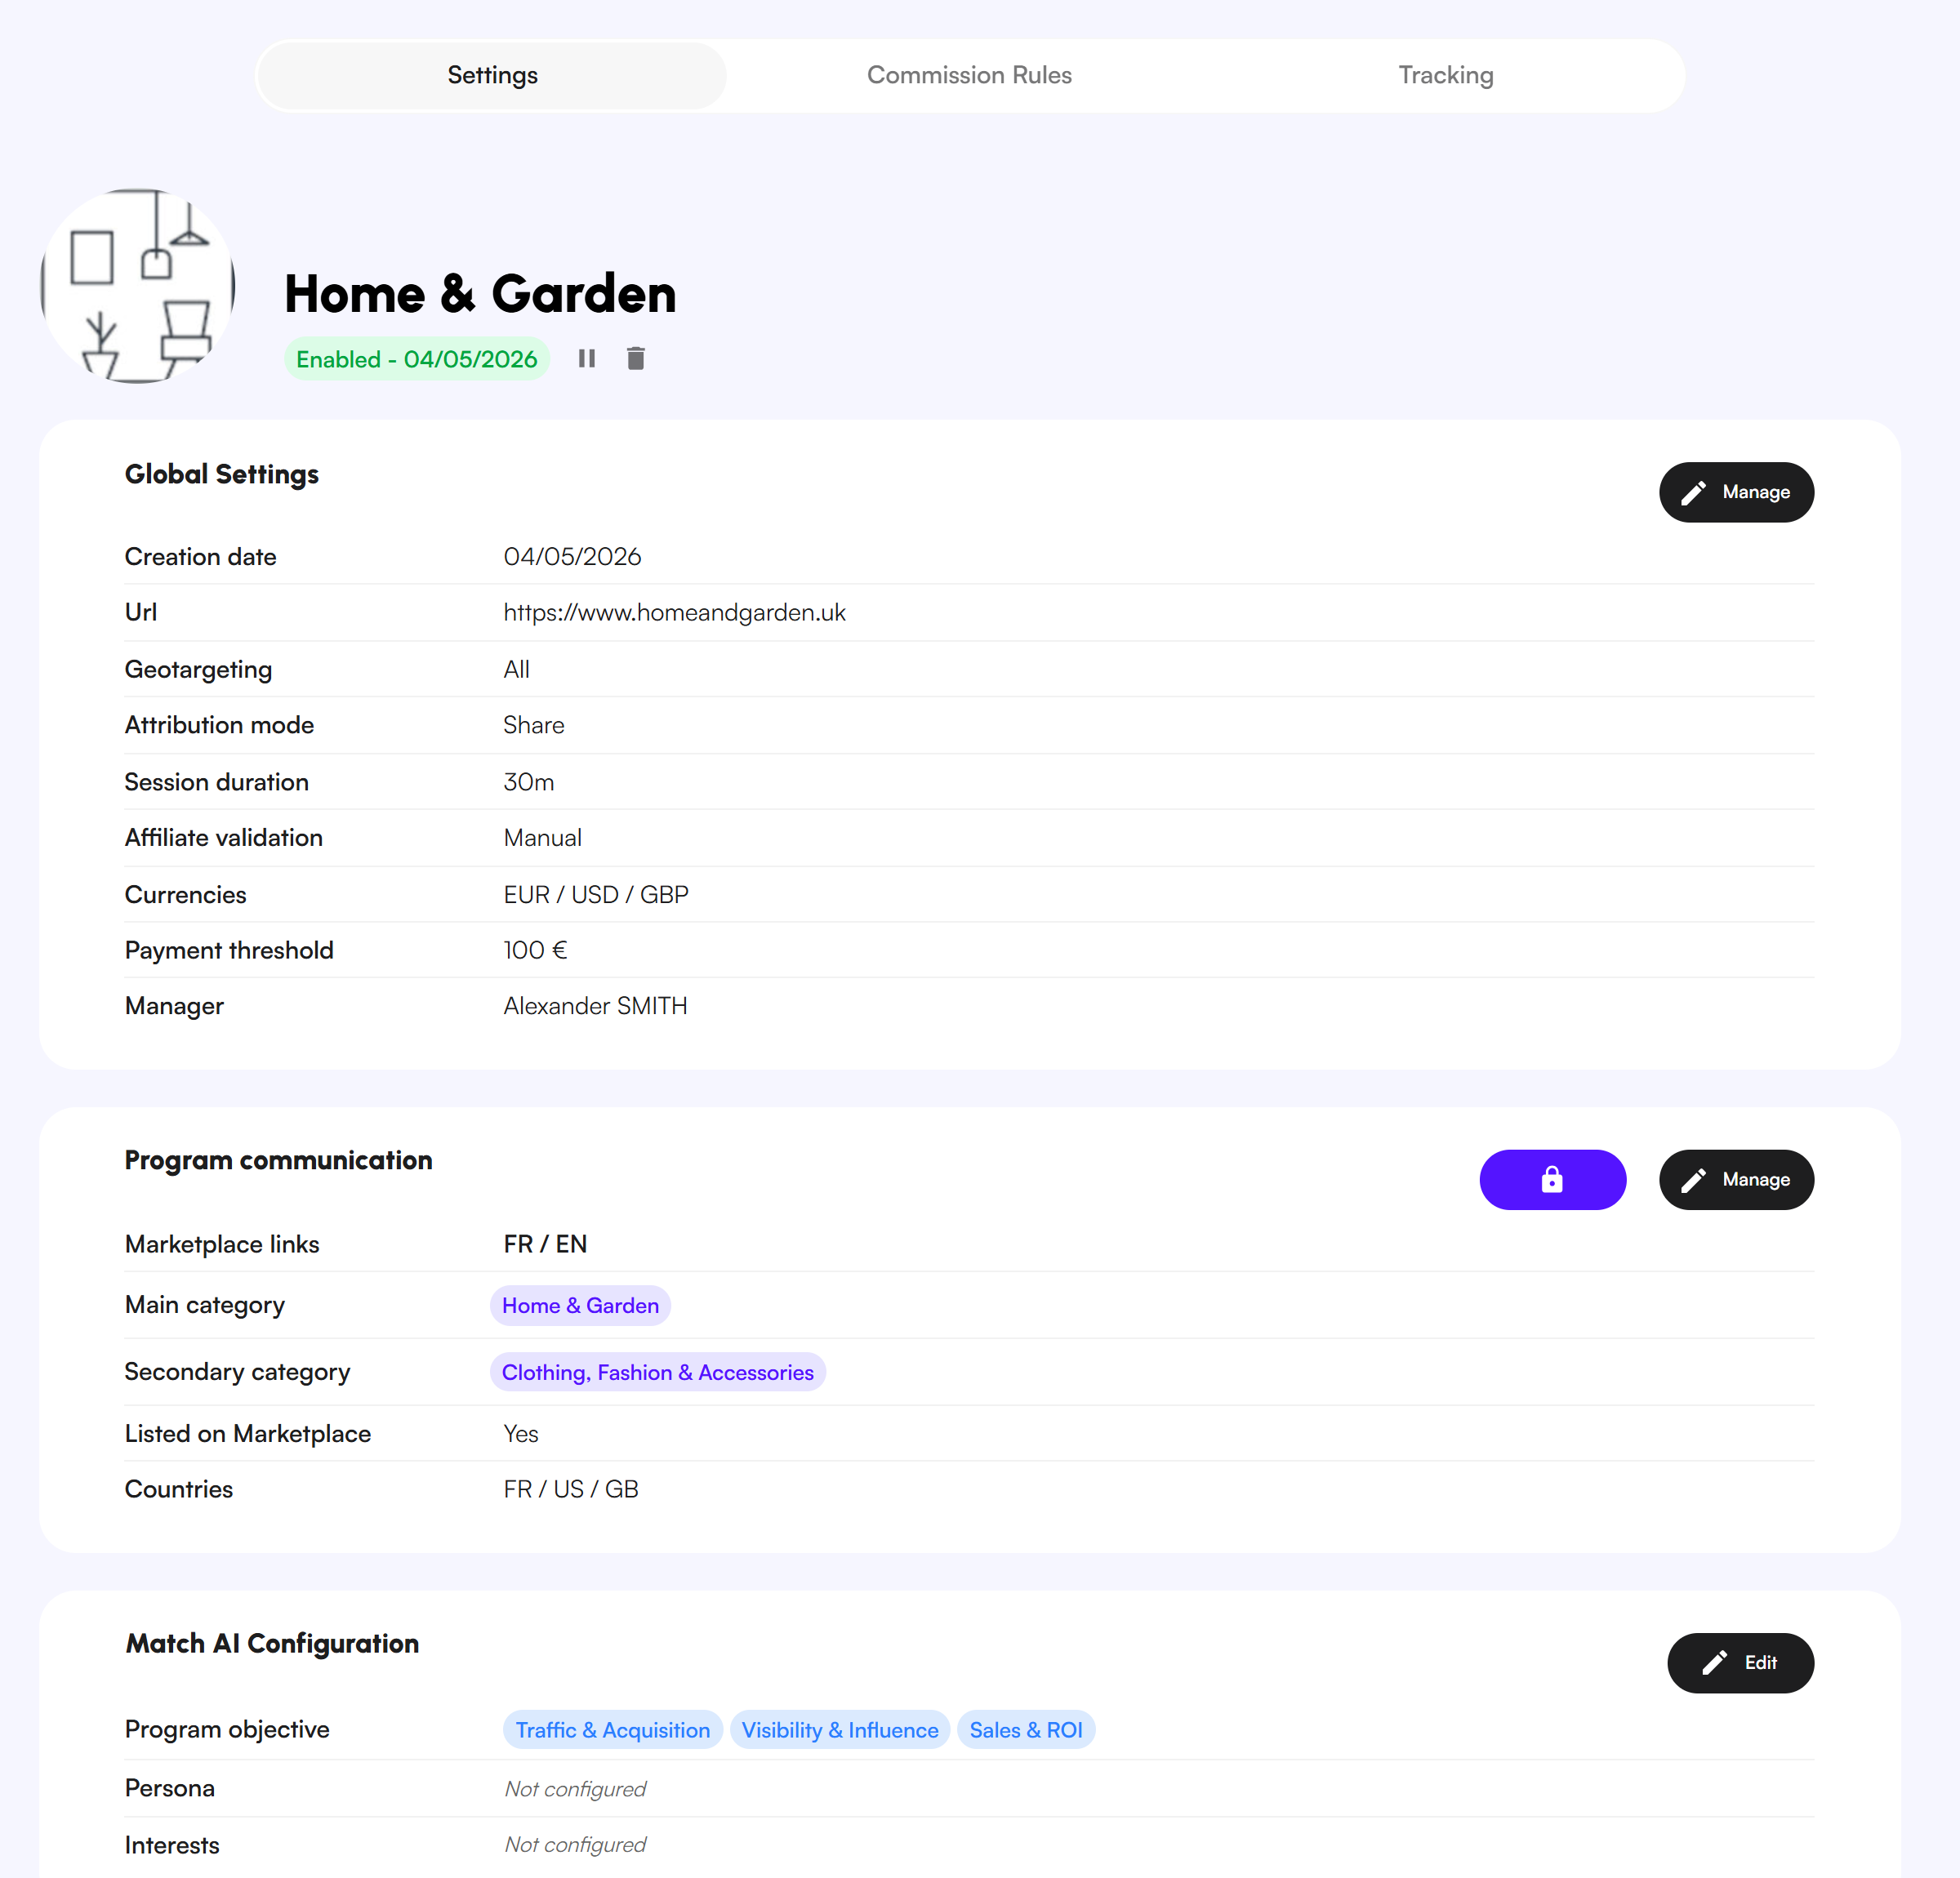Select the creation date 04/05/2026 value

[572, 557]
